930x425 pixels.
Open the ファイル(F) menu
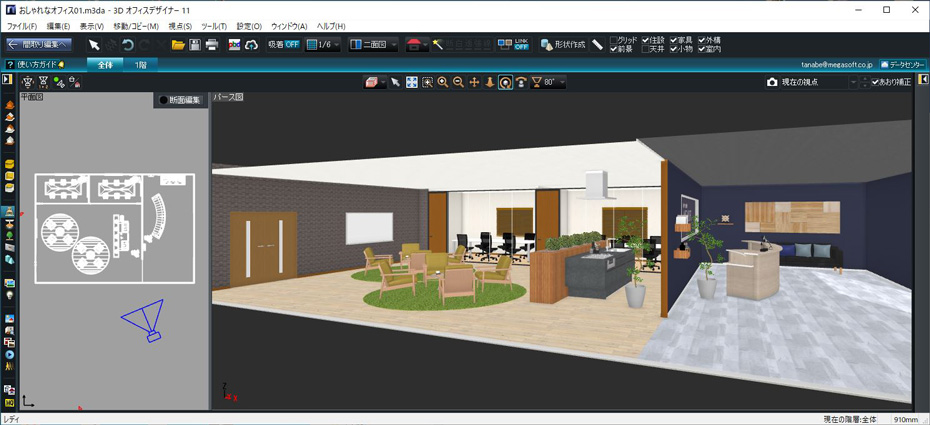tap(23, 27)
